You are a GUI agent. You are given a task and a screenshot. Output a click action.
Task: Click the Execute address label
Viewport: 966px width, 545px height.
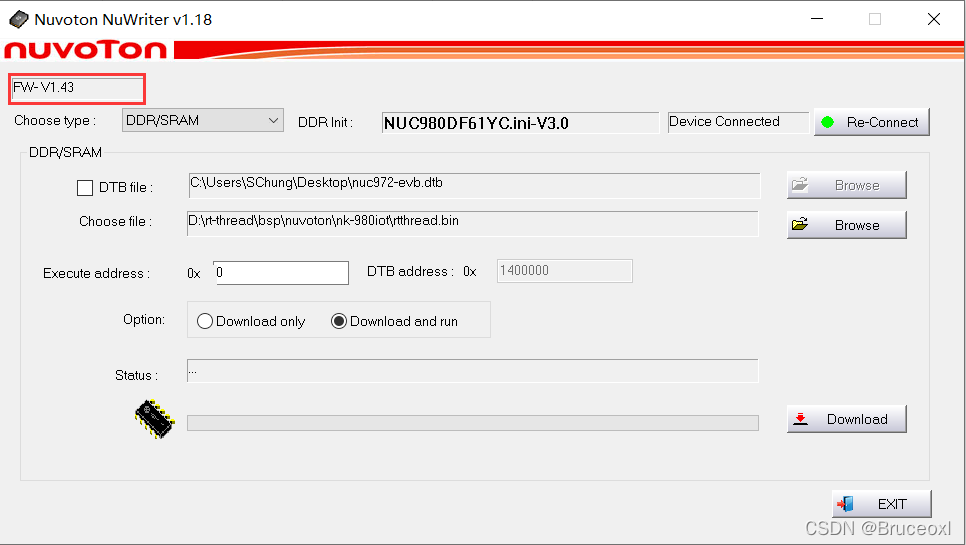(97, 273)
